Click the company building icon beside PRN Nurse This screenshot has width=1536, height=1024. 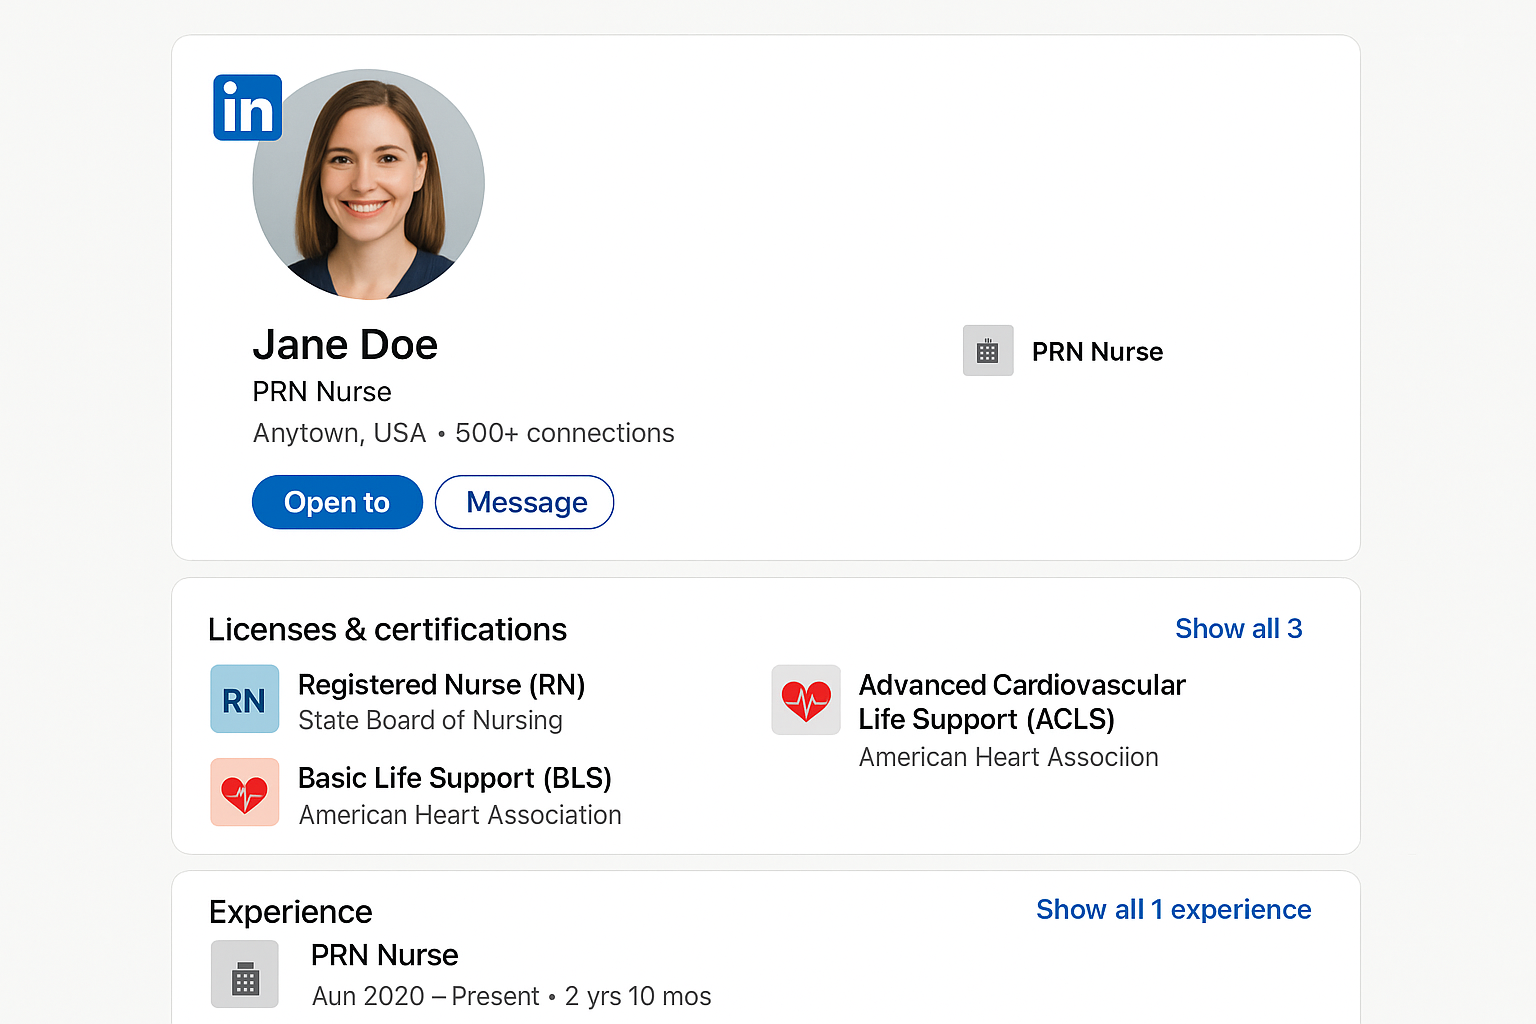(988, 351)
